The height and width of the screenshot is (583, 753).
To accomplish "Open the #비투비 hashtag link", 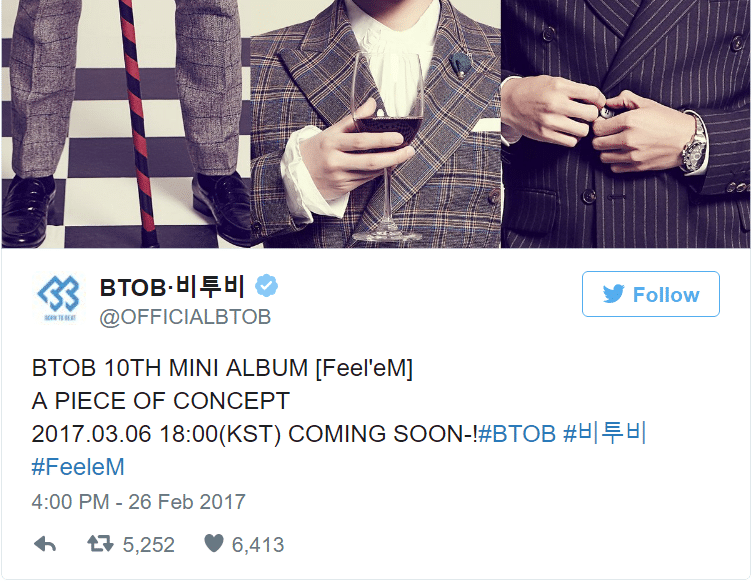I will click(605, 433).
